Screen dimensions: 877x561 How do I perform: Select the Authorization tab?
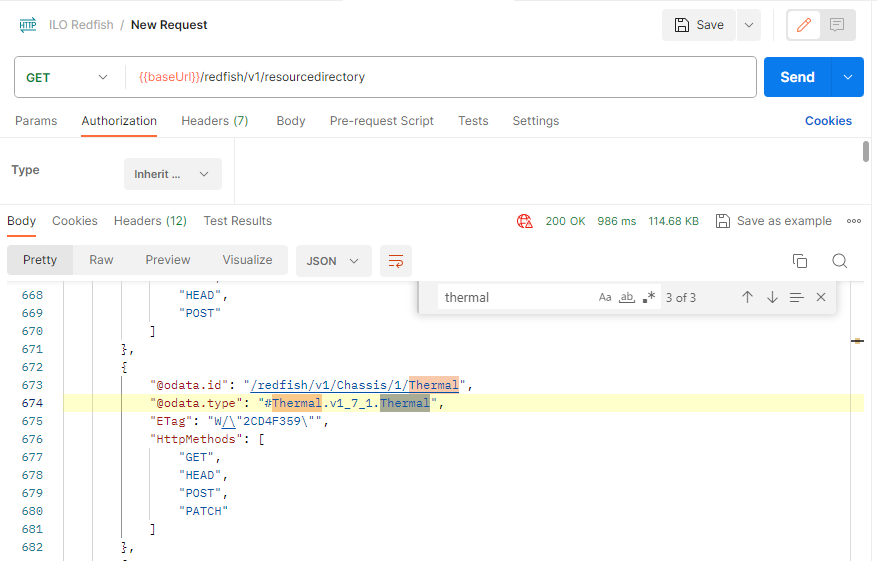pos(119,121)
